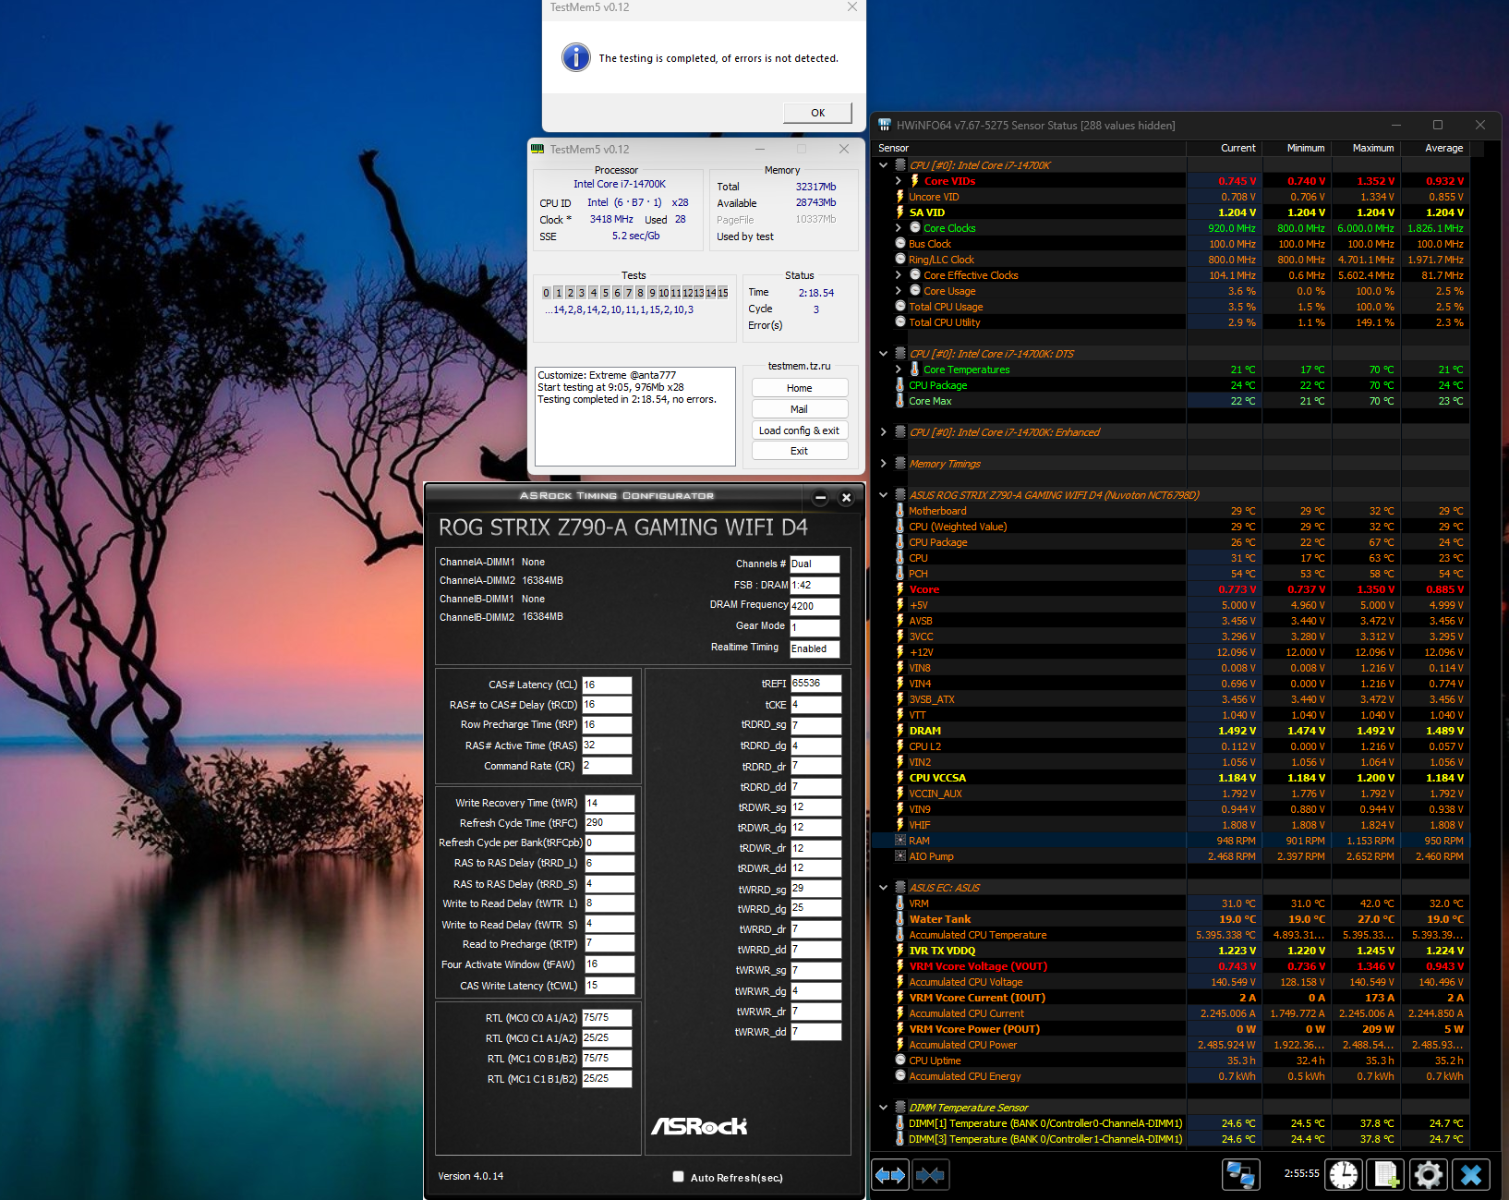Click Load config & exit button

(x=799, y=430)
